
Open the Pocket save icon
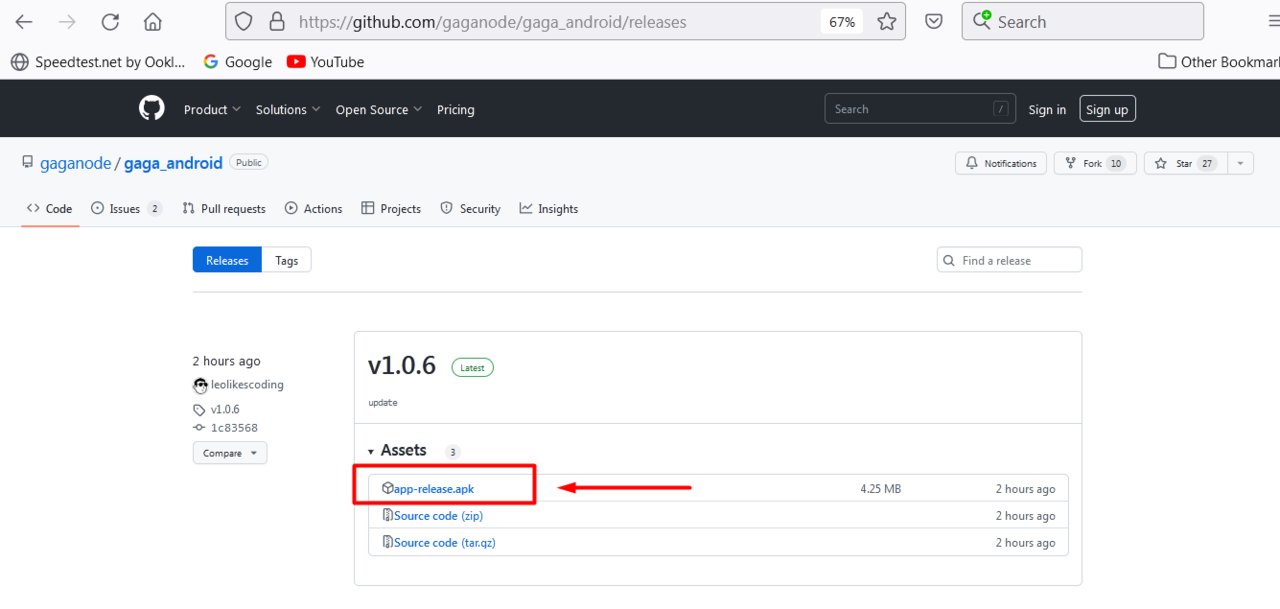click(x=934, y=22)
